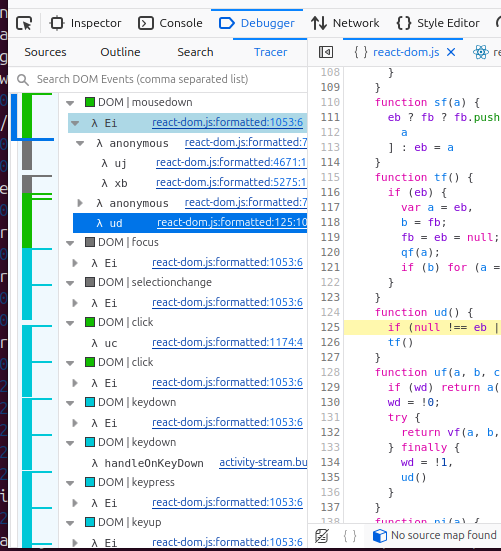Collapse the sources pane toggle icon
This screenshot has width=501, height=551.
pos(326,52)
